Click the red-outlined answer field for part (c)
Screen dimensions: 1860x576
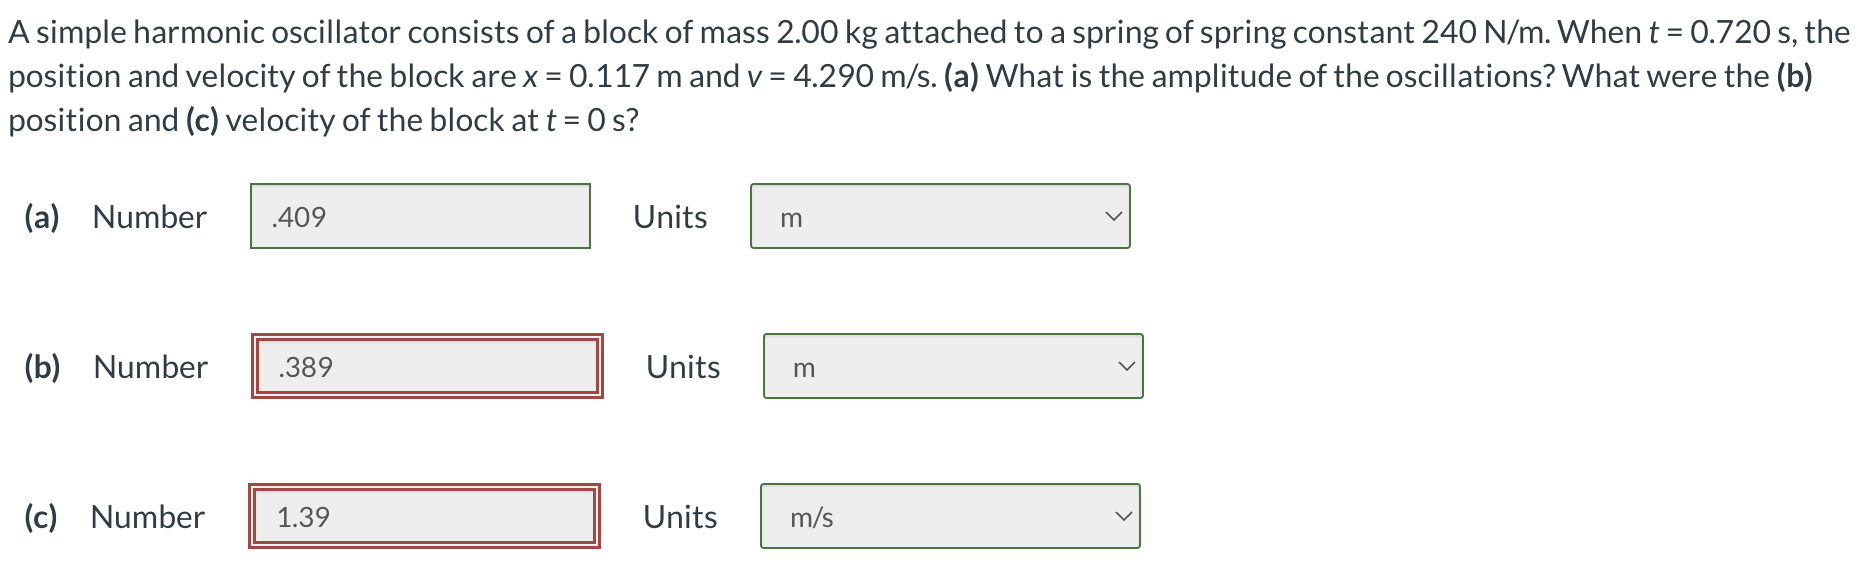424,517
